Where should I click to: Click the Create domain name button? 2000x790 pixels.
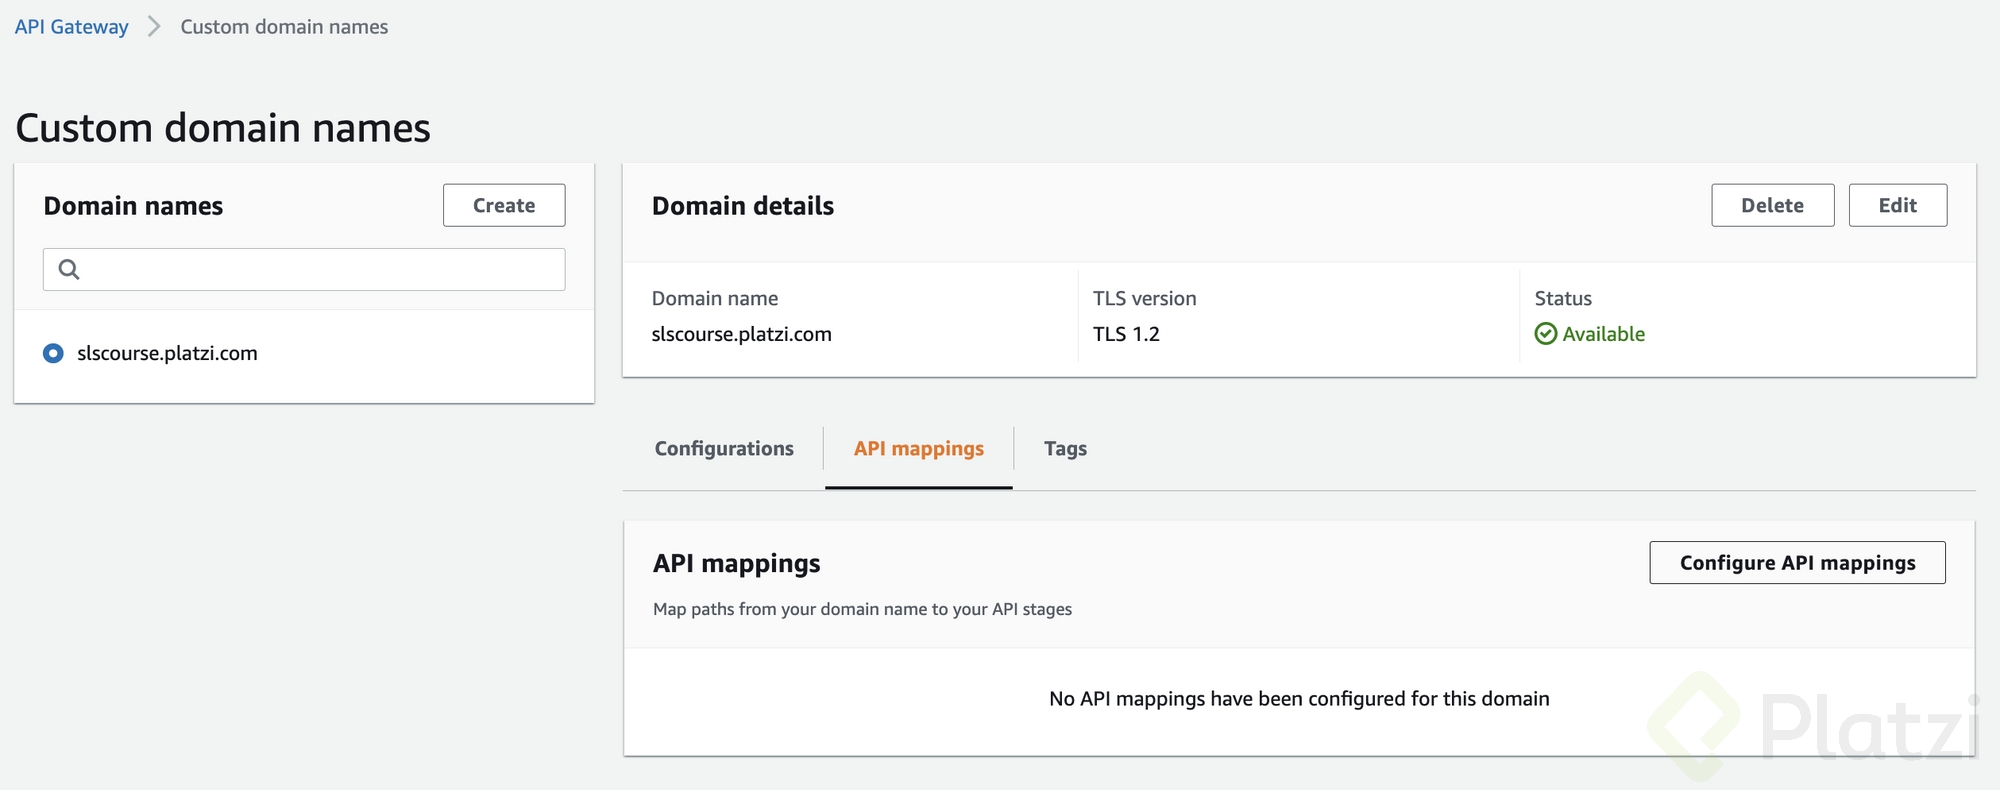coord(504,205)
